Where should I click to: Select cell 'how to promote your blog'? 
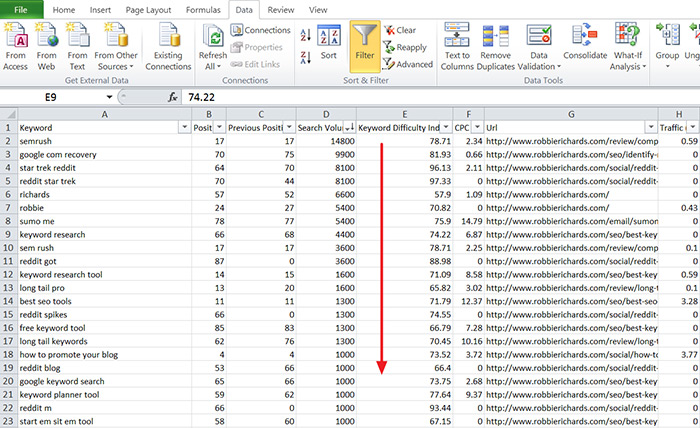pos(104,355)
